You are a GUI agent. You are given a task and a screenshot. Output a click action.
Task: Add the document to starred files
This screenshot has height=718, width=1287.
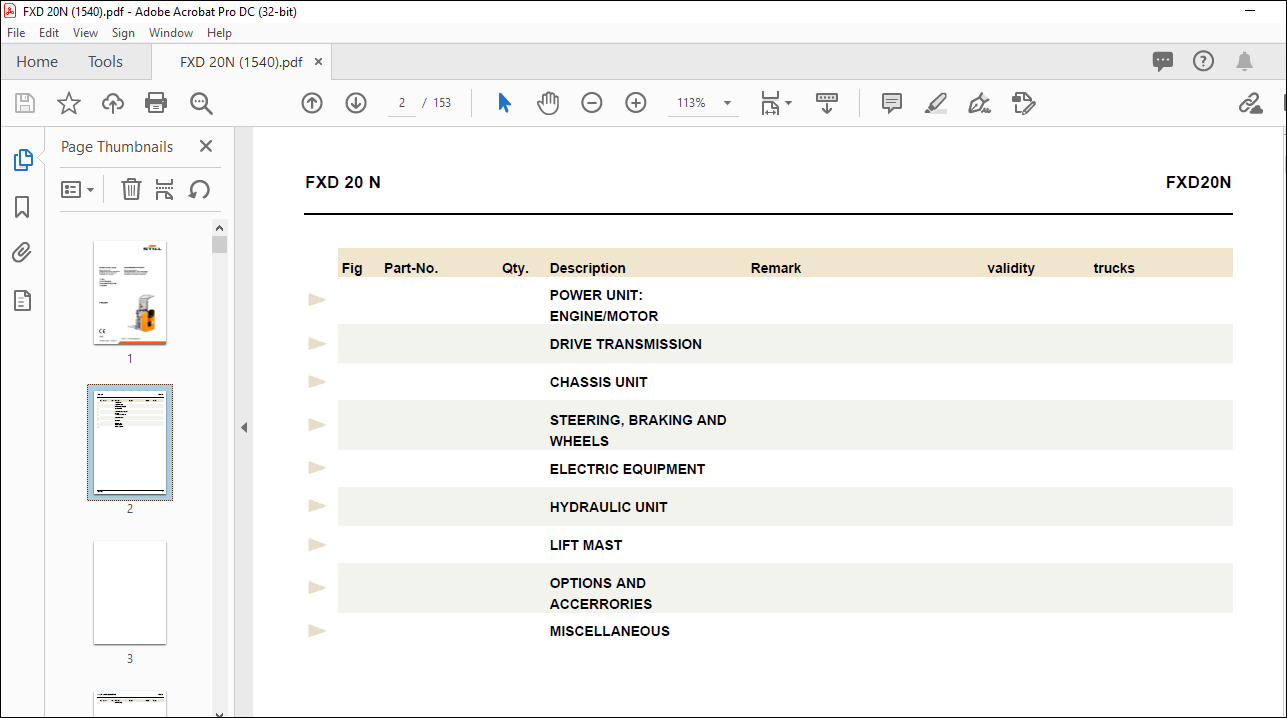tap(69, 103)
